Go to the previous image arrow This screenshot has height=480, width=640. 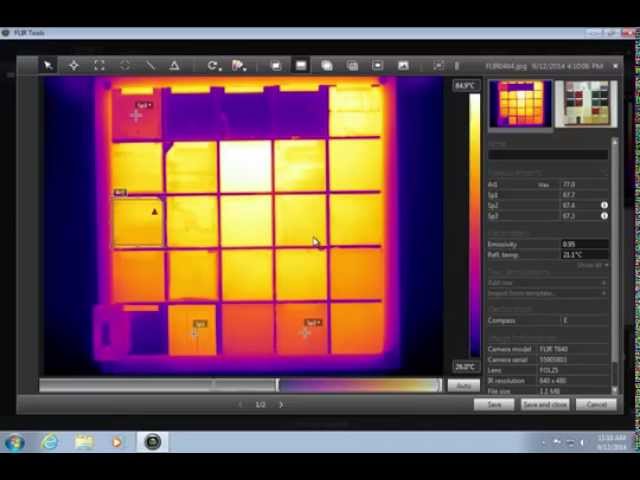click(240, 404)
